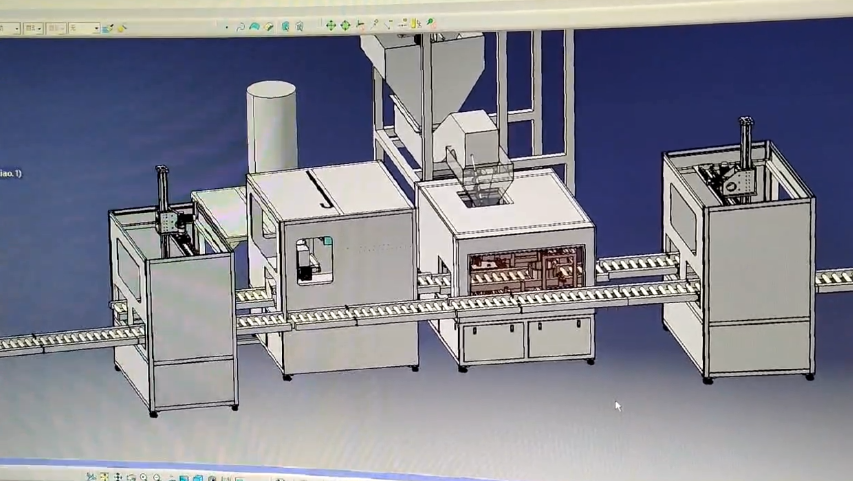Open the third small dropdown in top-left toolbar

[x=55, y=29]
